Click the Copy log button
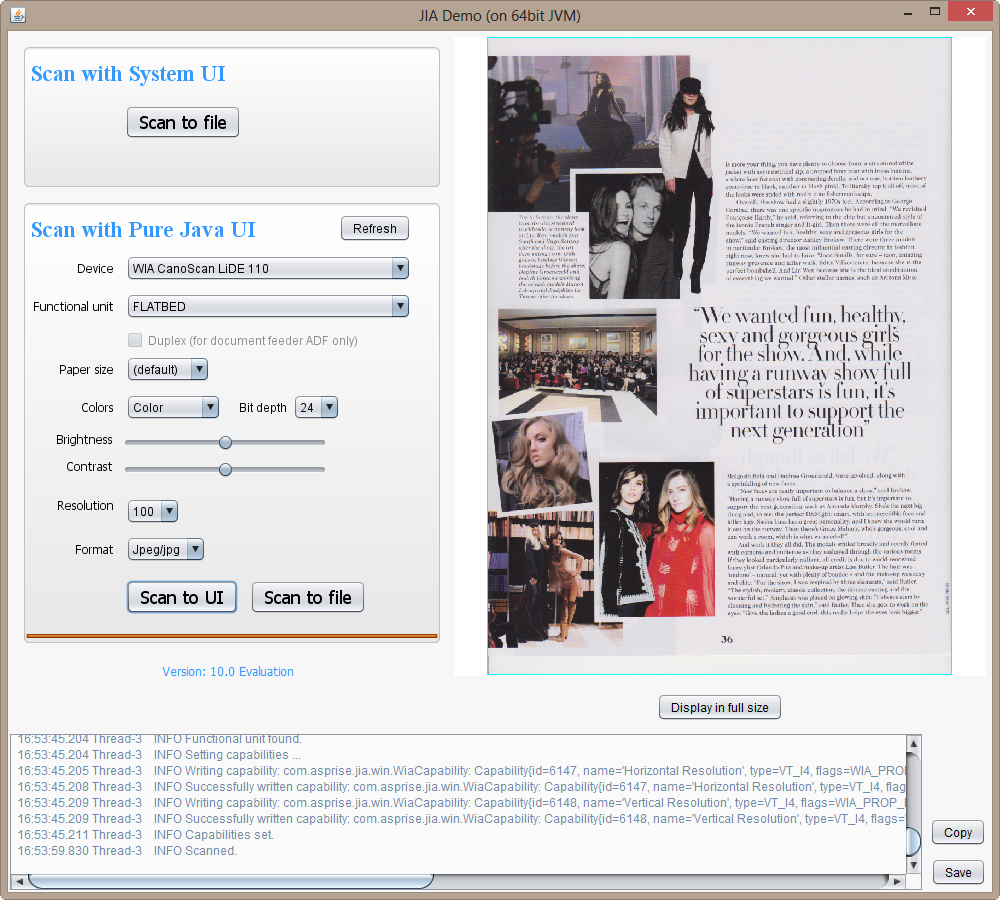Viewport: 1000px width, 900px height. (x=957, y=832)
